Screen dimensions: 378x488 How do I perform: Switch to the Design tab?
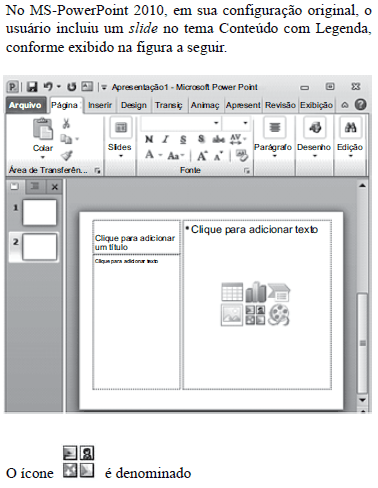click(x=134, y=105)
